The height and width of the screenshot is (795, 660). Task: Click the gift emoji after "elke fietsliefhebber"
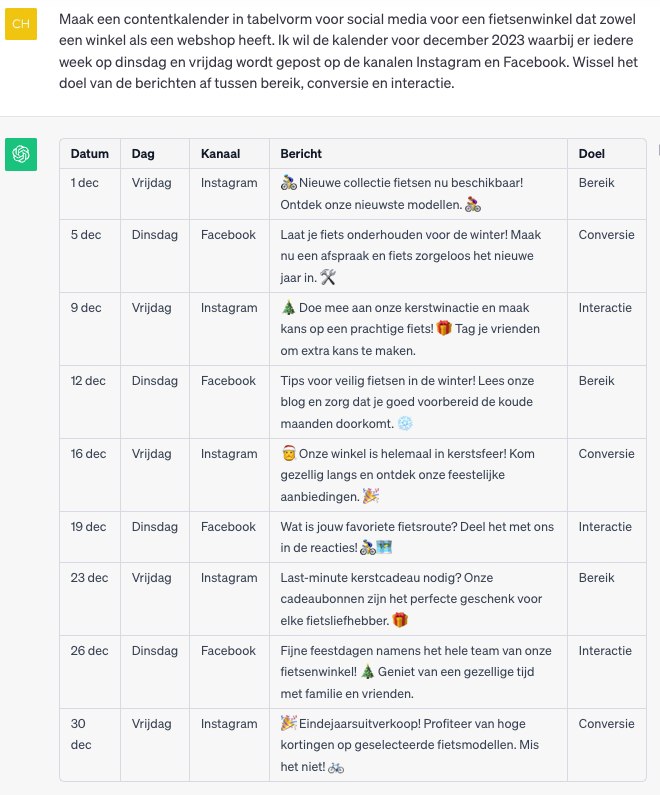(400, 620)
